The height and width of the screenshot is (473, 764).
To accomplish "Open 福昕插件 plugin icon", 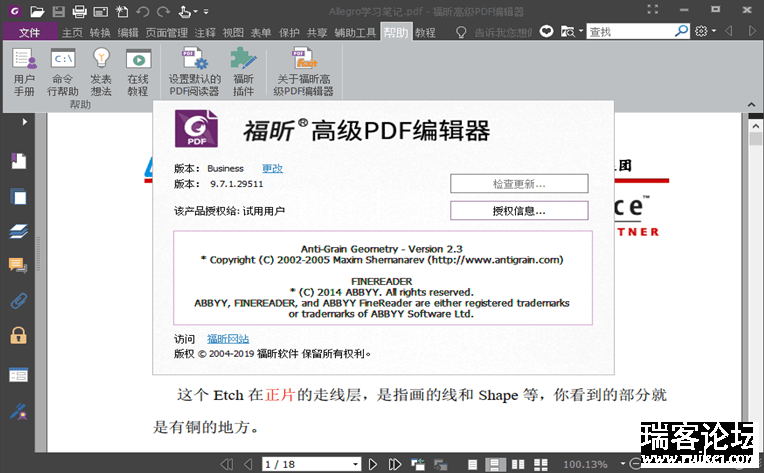I will coord(243,72).
